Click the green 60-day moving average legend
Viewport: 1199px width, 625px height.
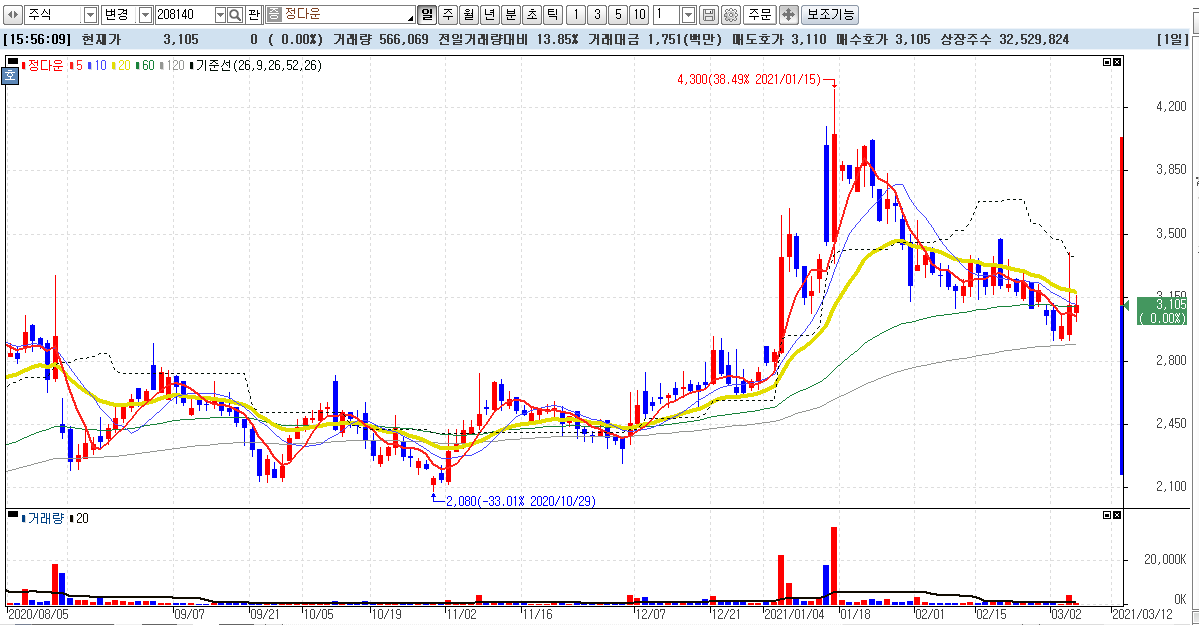coord(145,66)
